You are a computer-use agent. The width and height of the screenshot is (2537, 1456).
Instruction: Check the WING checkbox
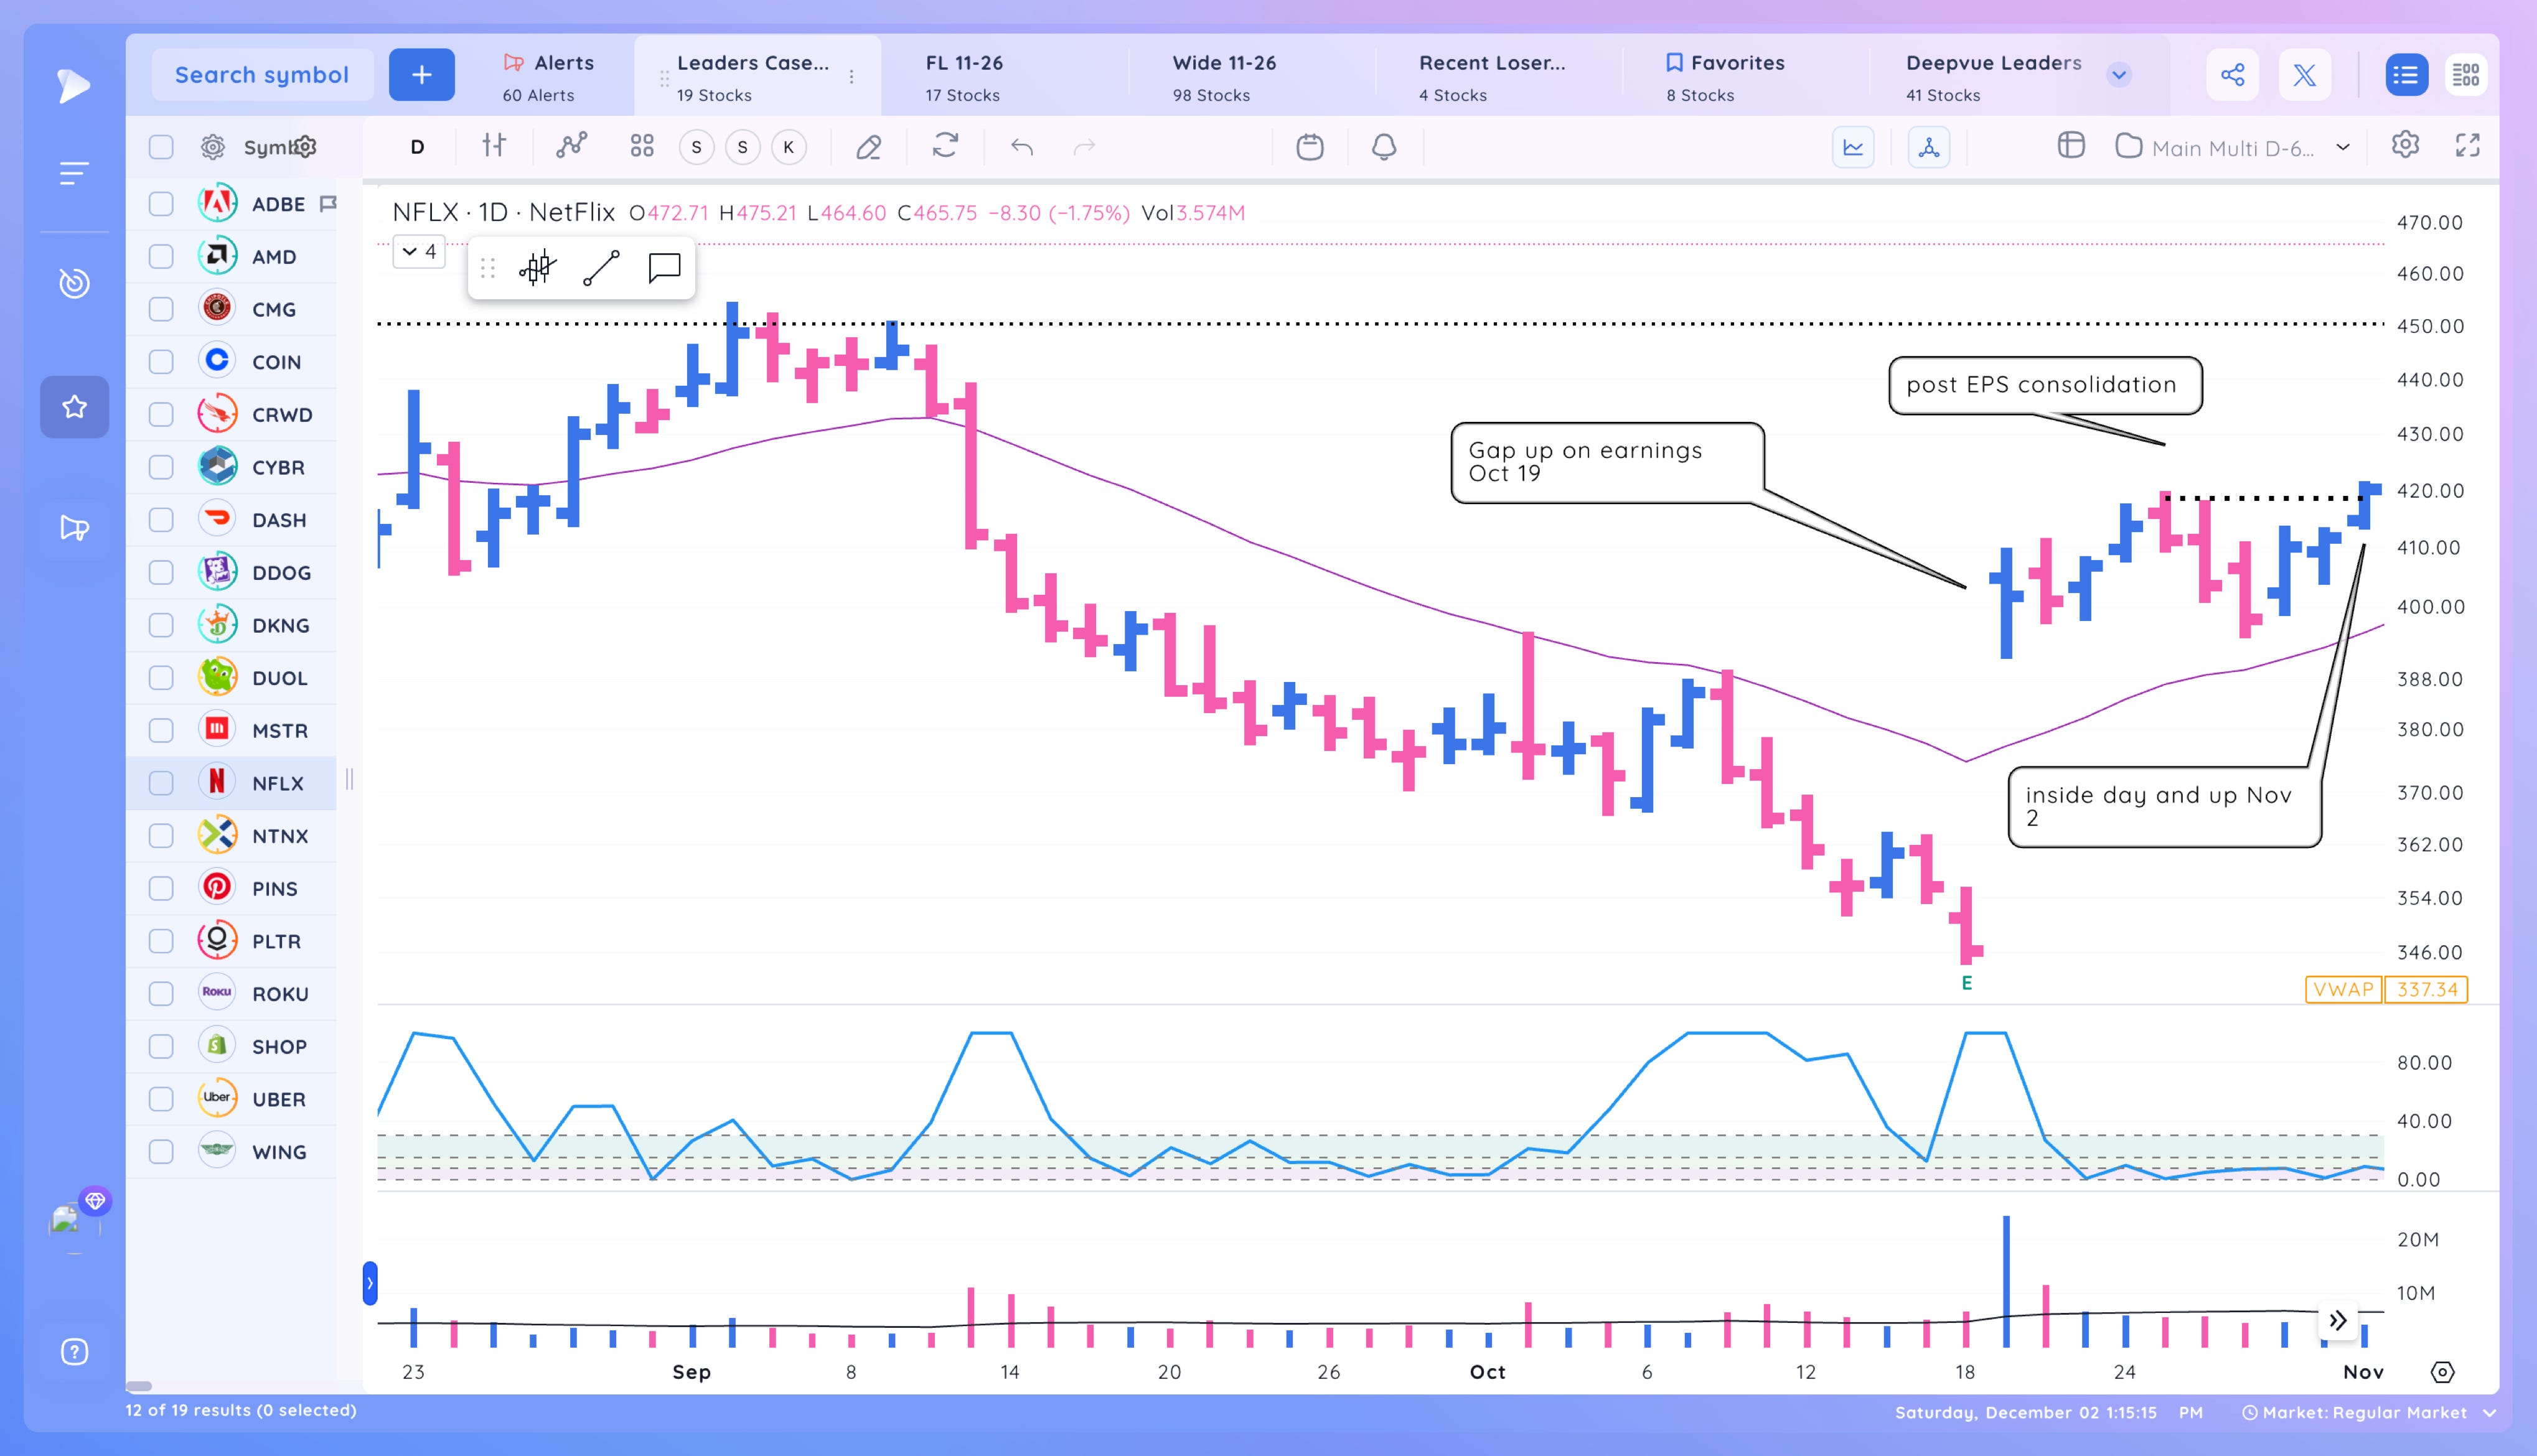tap(161, 1152)
